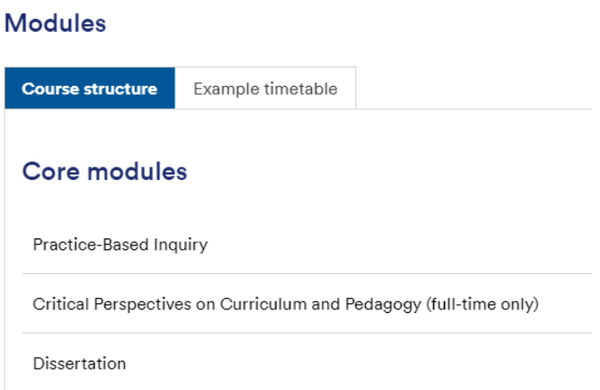Viewport: 600px width, 390px height.
Task: Click the "(full-time only)" note text
Action: (482, 304)
